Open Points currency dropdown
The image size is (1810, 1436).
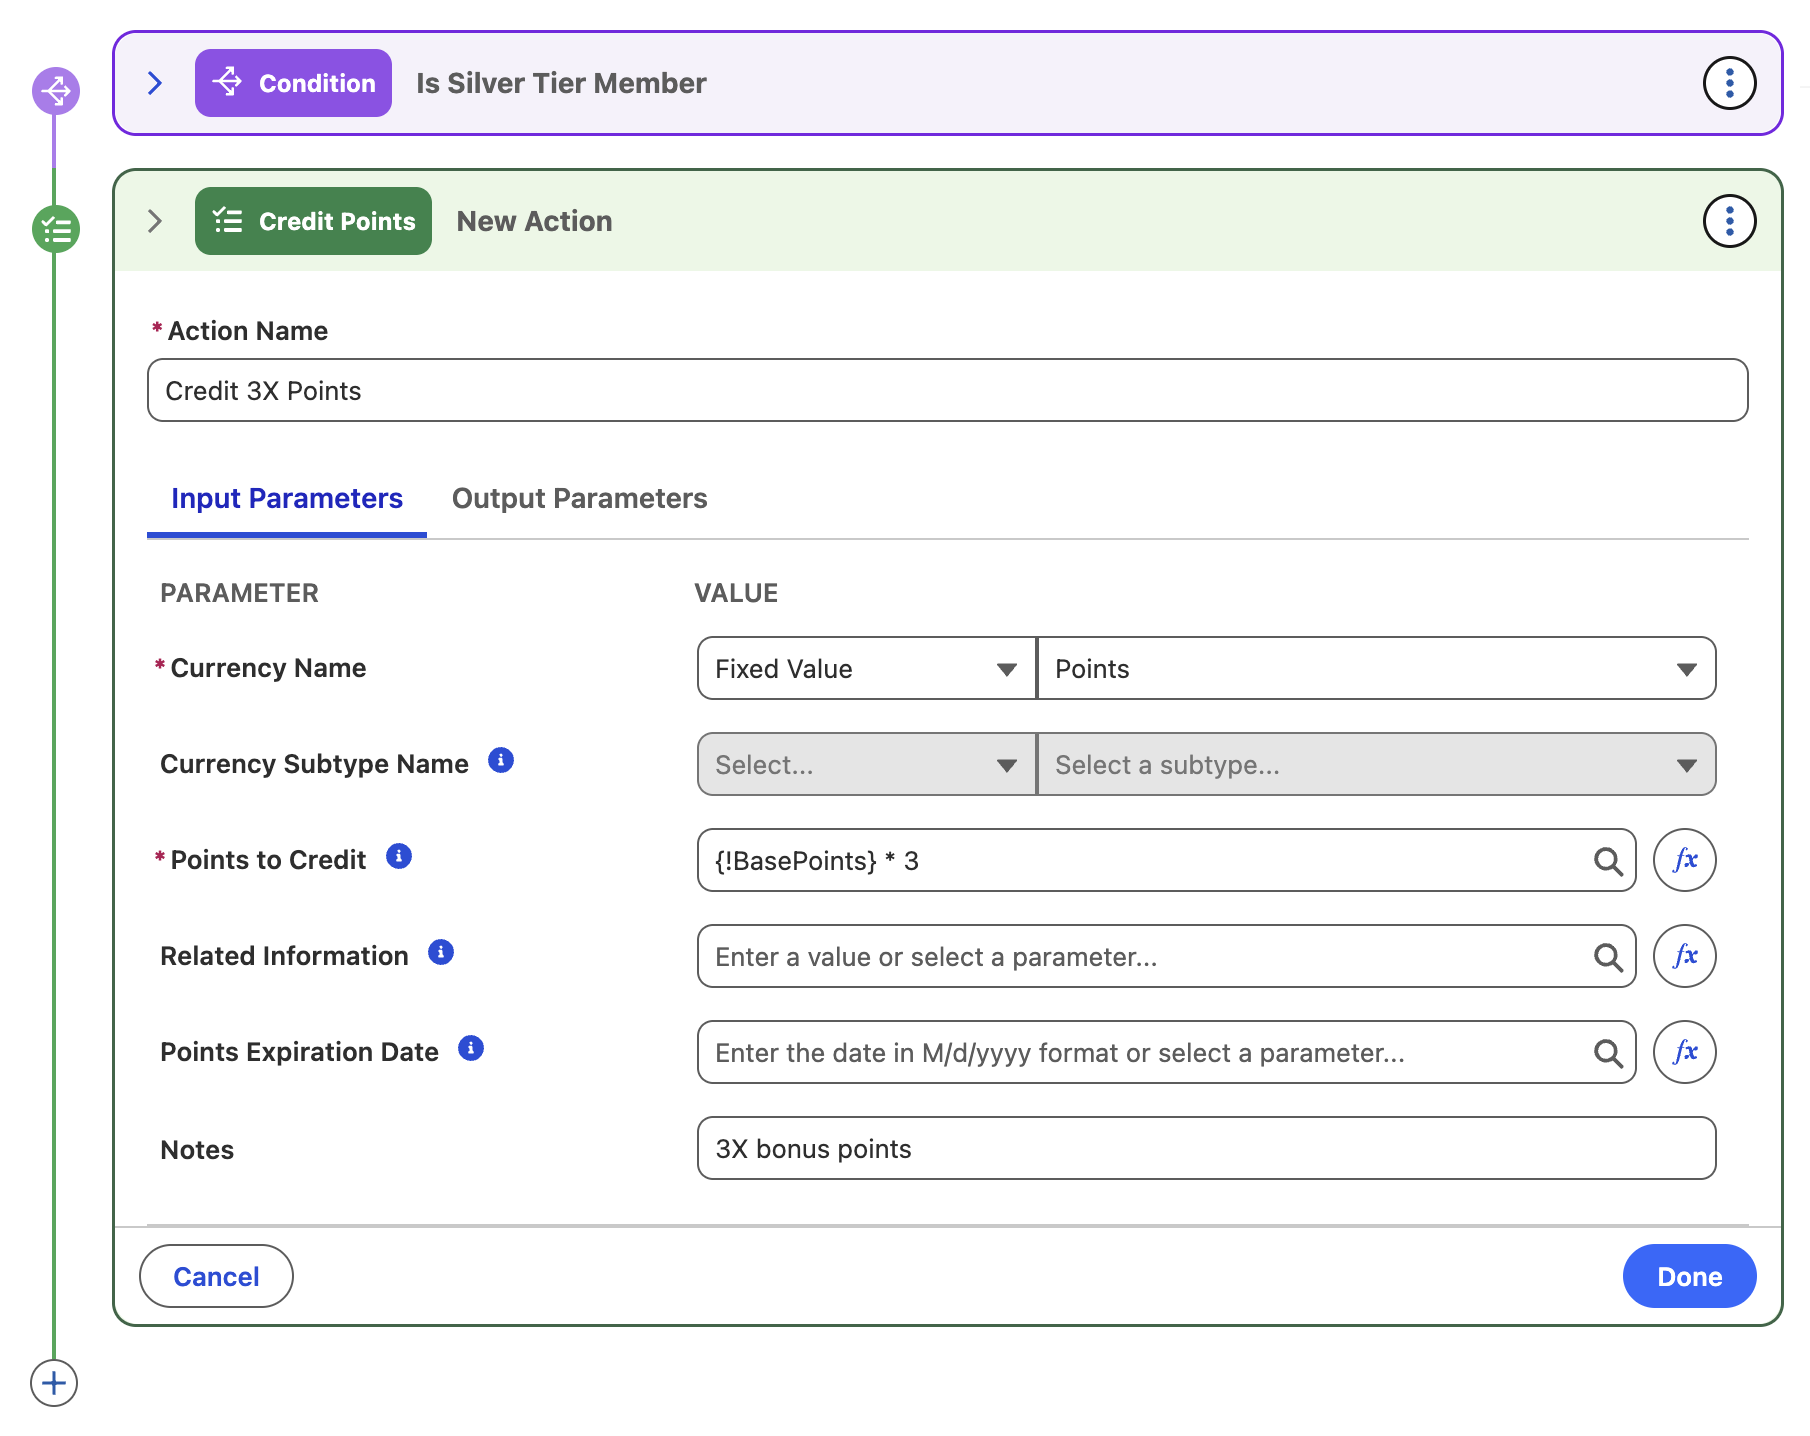click(1377, 668)
